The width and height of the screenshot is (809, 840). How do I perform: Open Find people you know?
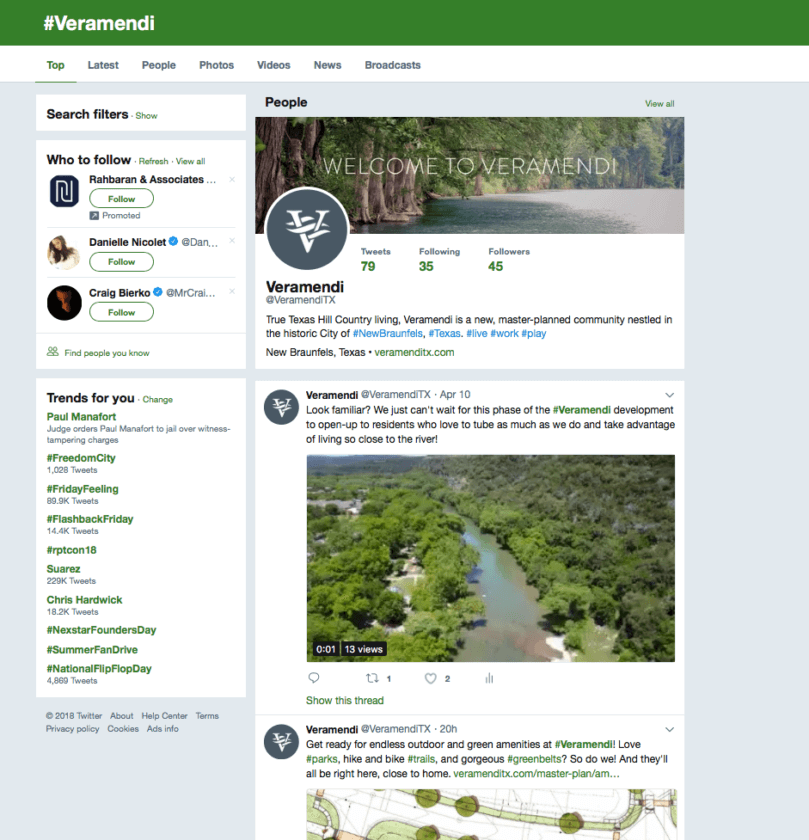point(107,353)
